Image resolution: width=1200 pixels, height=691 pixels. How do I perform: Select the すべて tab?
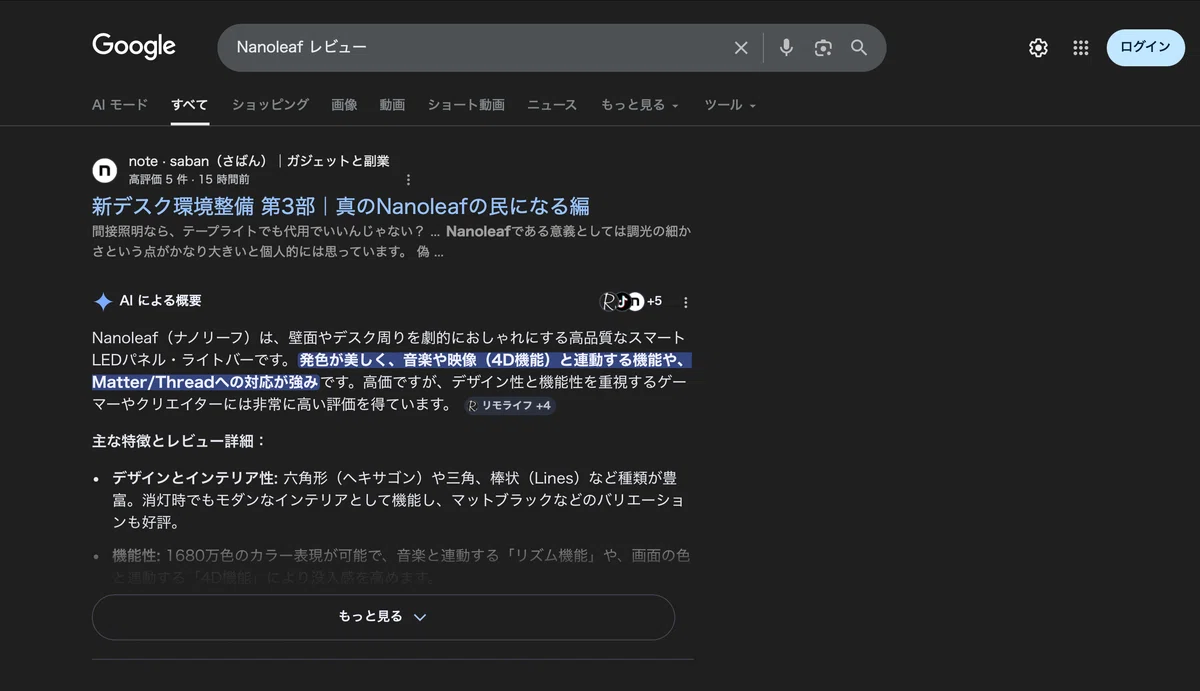point(190,105)
